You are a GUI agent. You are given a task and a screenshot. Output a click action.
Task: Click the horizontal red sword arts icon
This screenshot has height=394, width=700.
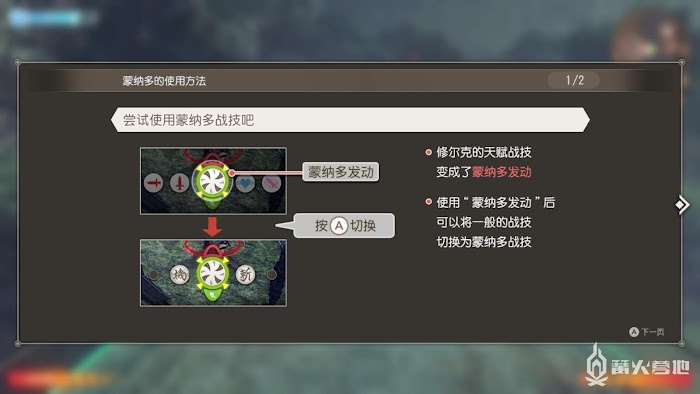pyautogui.click(x=154, y=183)
